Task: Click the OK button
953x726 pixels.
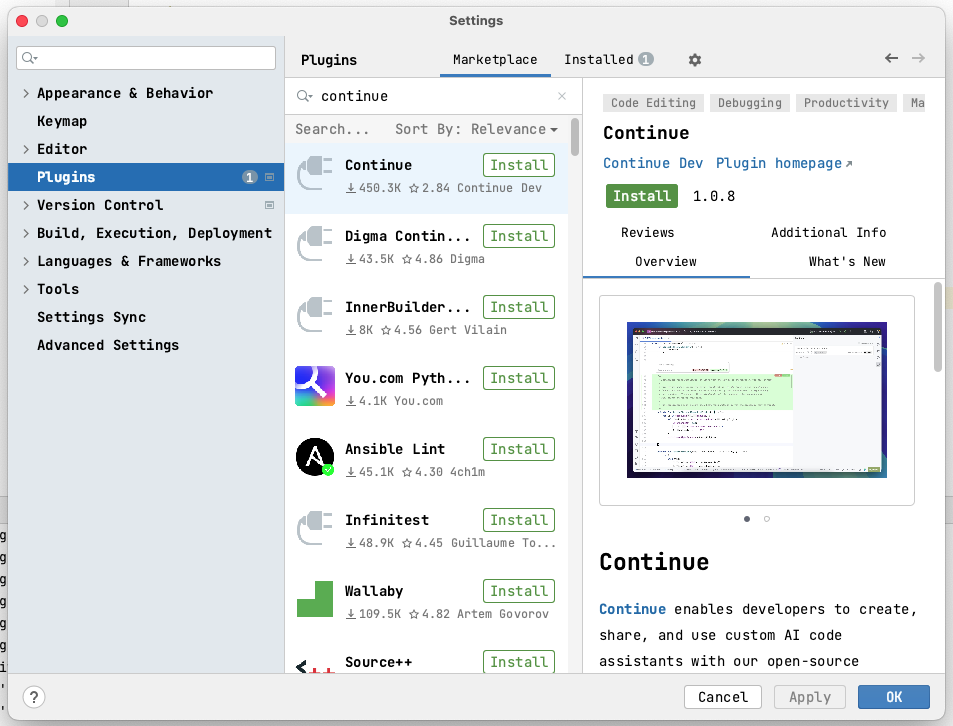Action: pyautogui.click(x=893, y=697)
